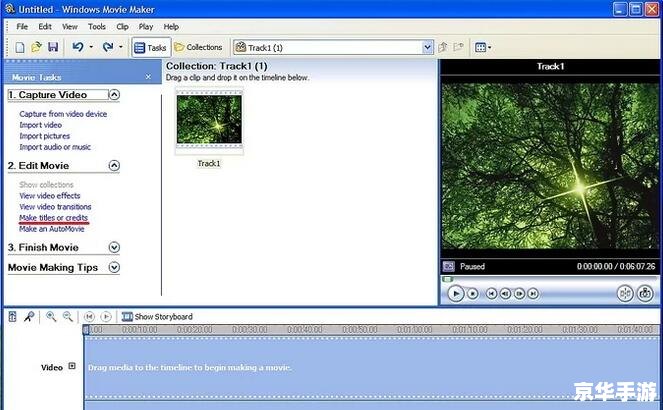Click Make titles or credits link

pos(54,218)
